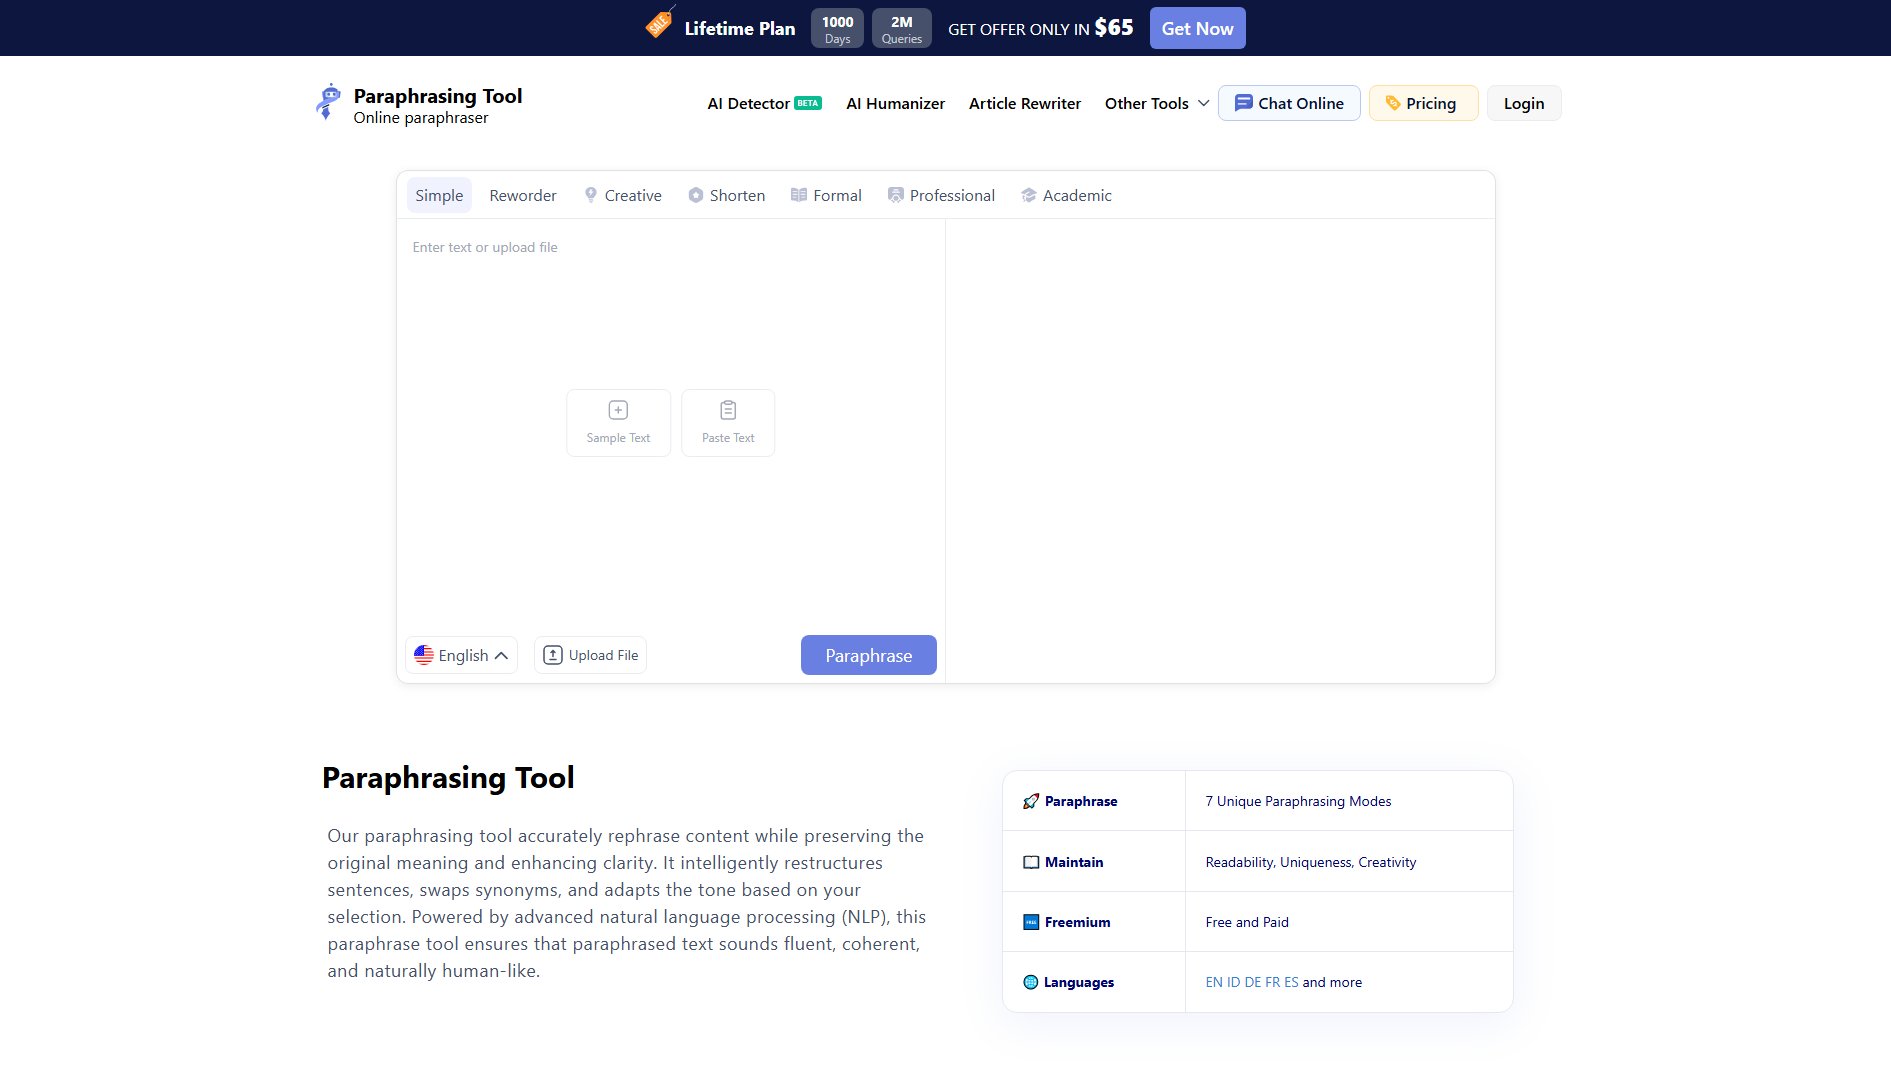Select the Professional mode icon

click(x=895, y=194)
